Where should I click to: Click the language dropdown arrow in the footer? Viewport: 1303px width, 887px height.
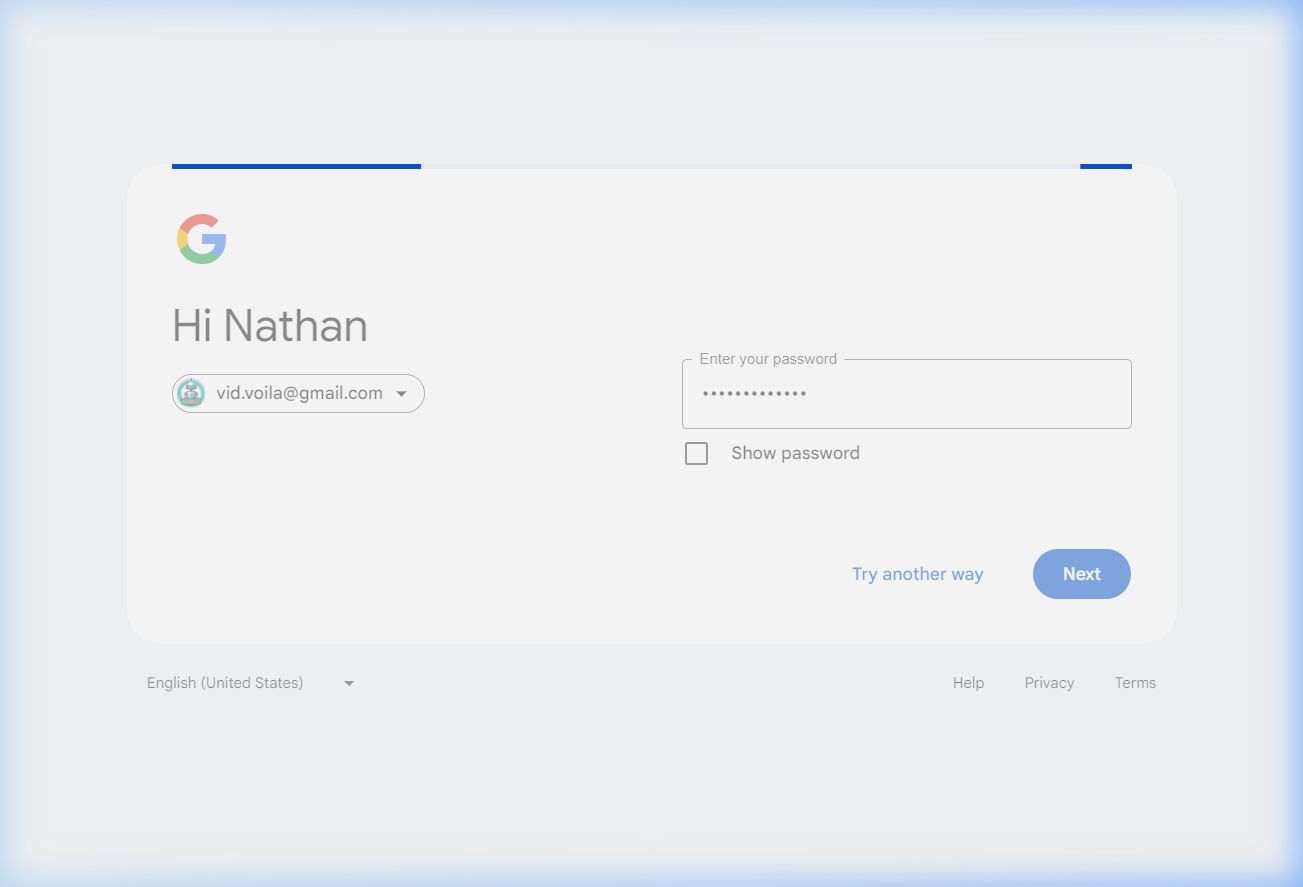(349, 683)
